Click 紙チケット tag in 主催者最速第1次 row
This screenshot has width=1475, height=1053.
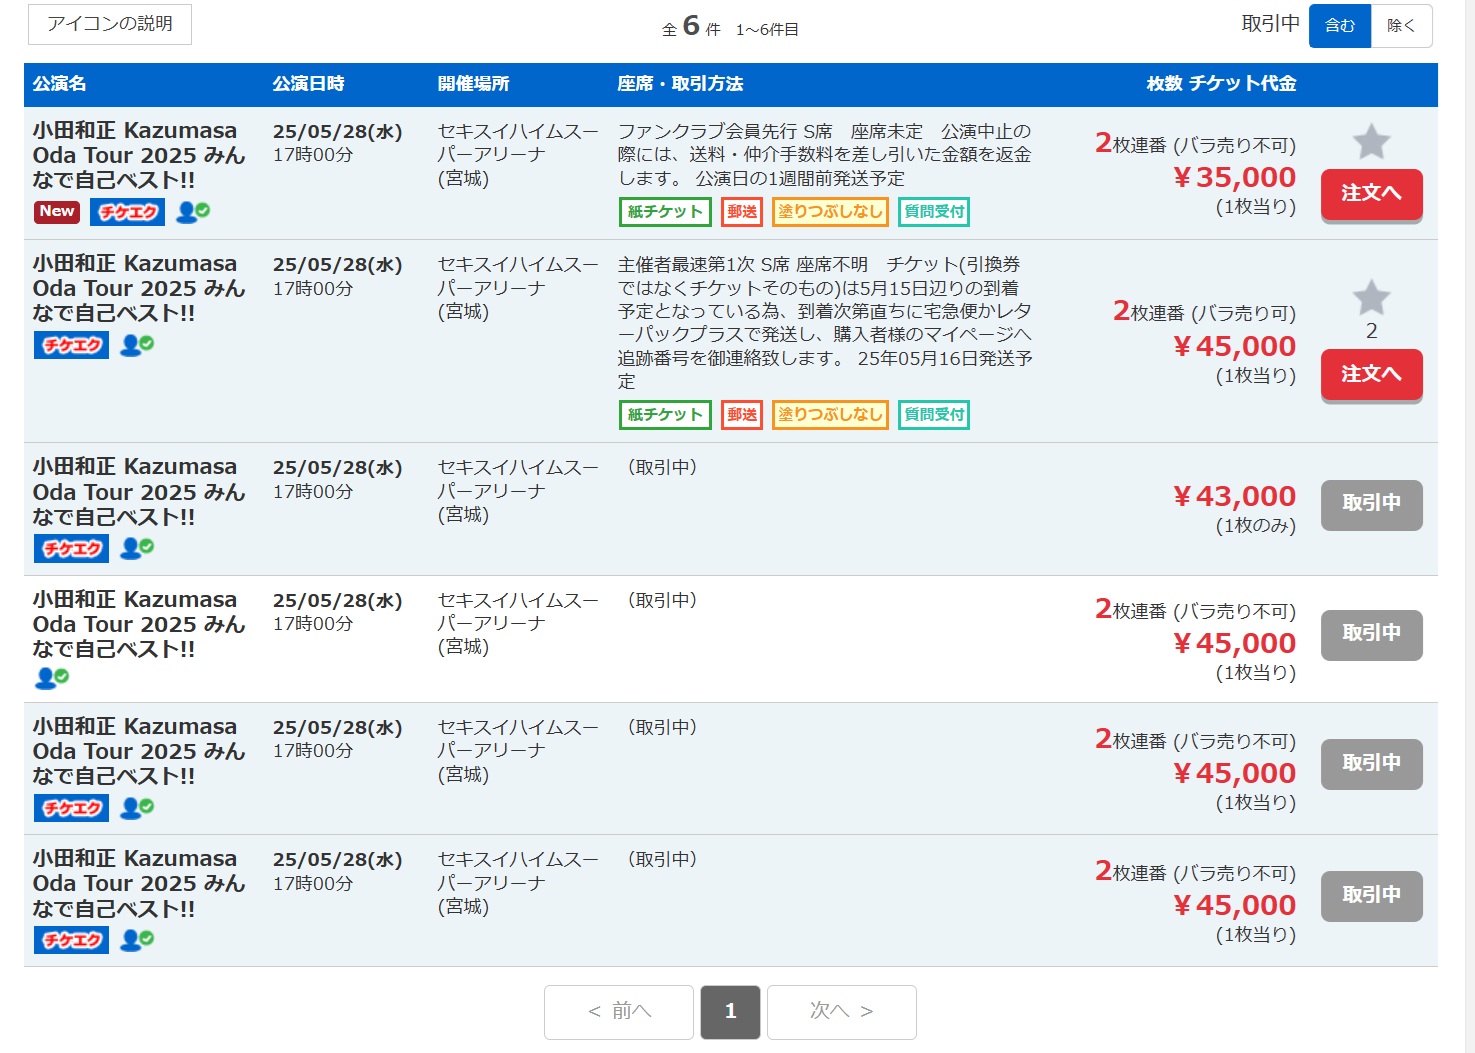click(665, 414)
